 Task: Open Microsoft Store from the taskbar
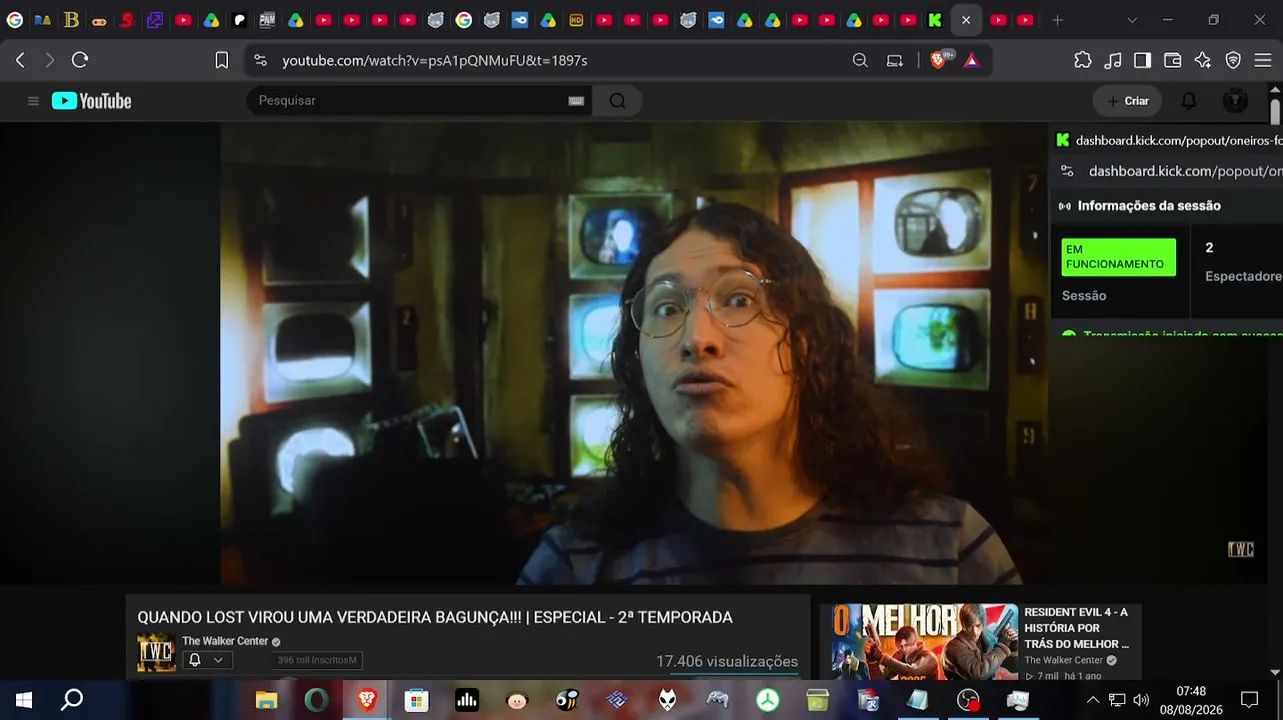pyautogui.click(x=417, y=700)
